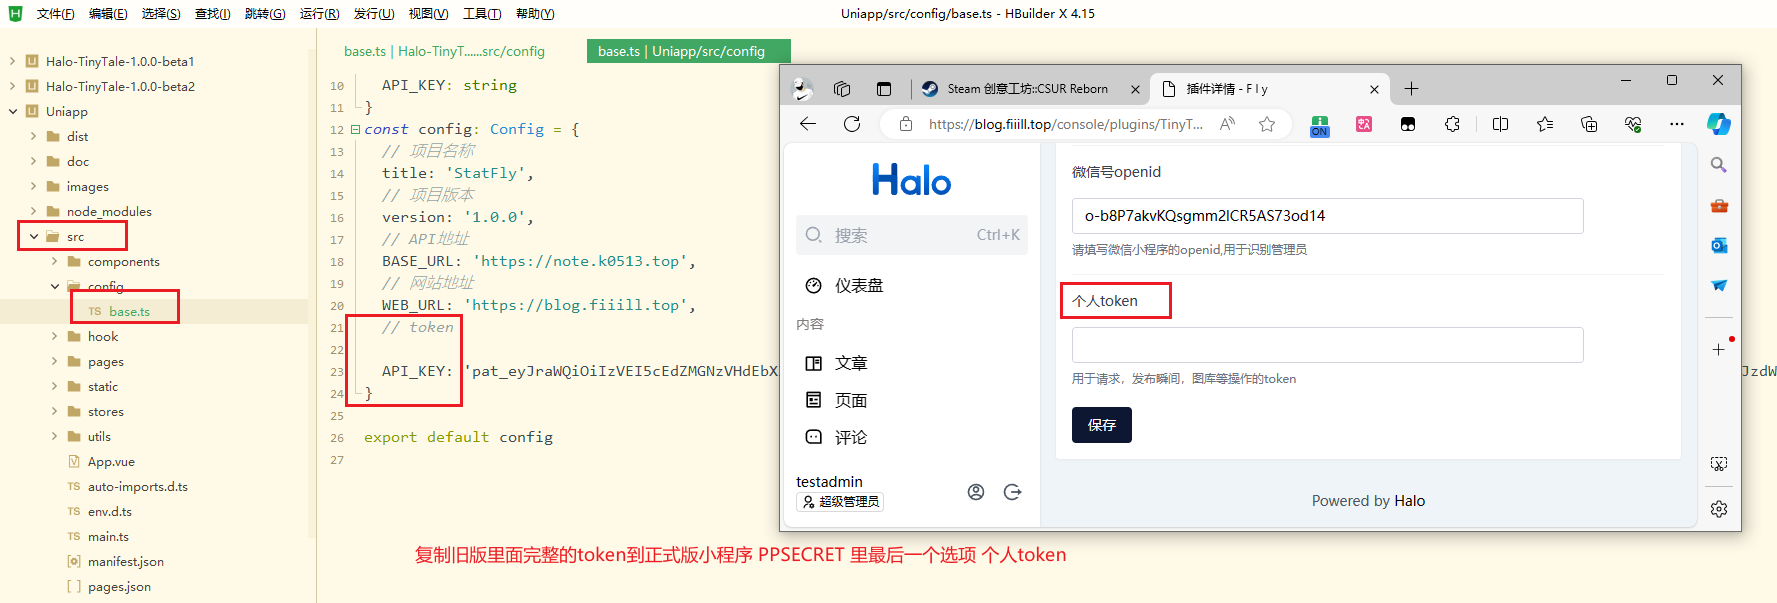Open the 运行(R) menu
This screenshot has height=603, width=1777.
(x=319, y=14)
